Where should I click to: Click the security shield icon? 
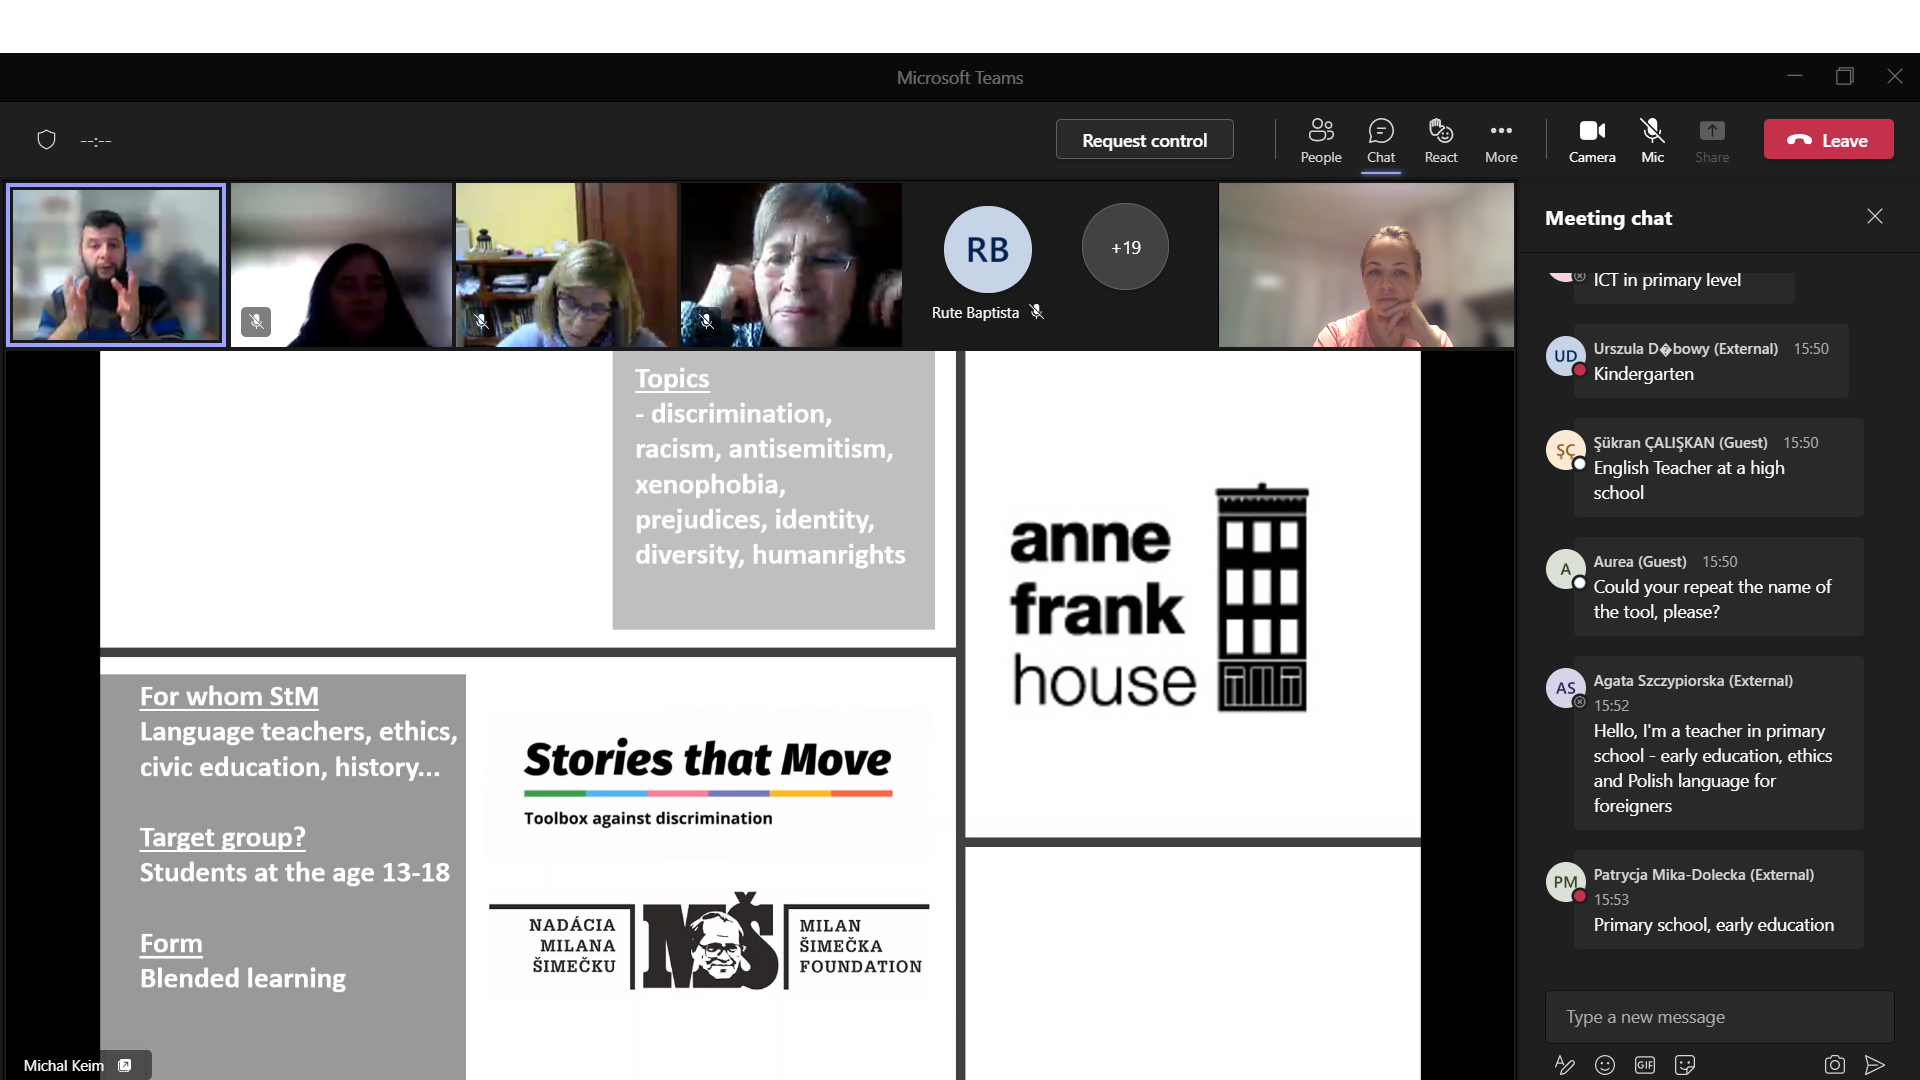(x=46, y=140)
